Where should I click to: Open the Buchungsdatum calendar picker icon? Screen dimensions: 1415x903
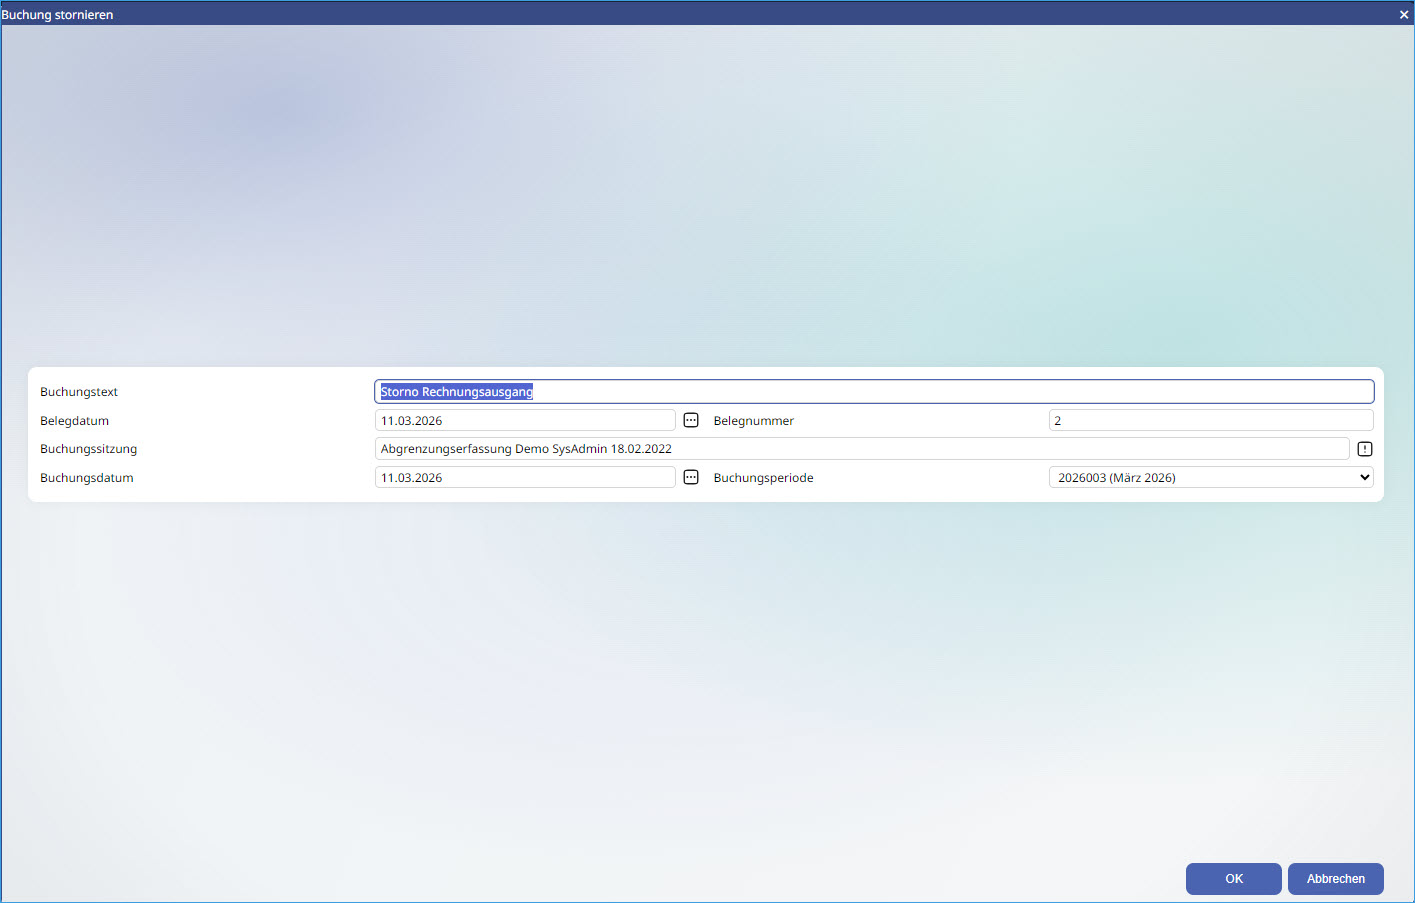(x=691, y=477)
